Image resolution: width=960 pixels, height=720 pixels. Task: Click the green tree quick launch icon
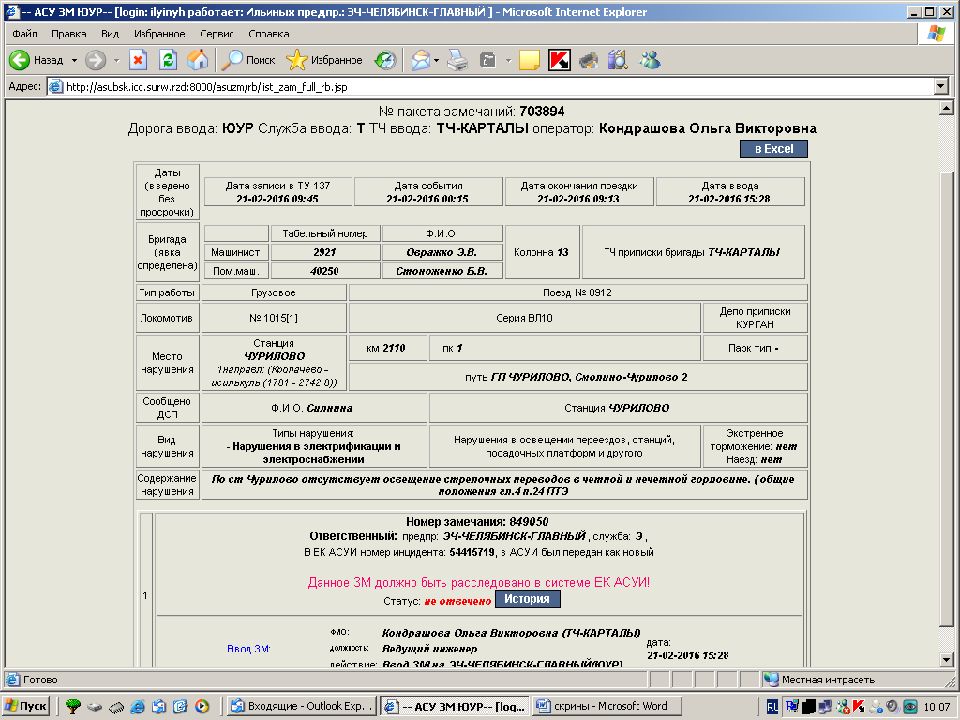[73, 706]
